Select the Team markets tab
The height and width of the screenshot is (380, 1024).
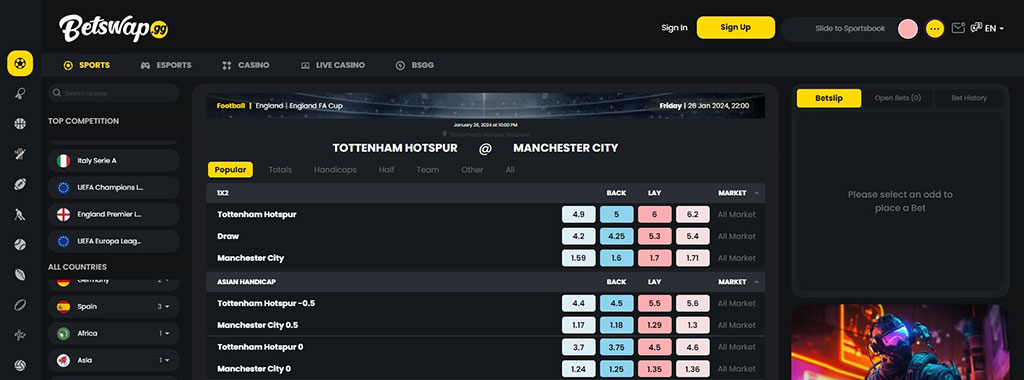pyautogui.click(x=428, y=170)
